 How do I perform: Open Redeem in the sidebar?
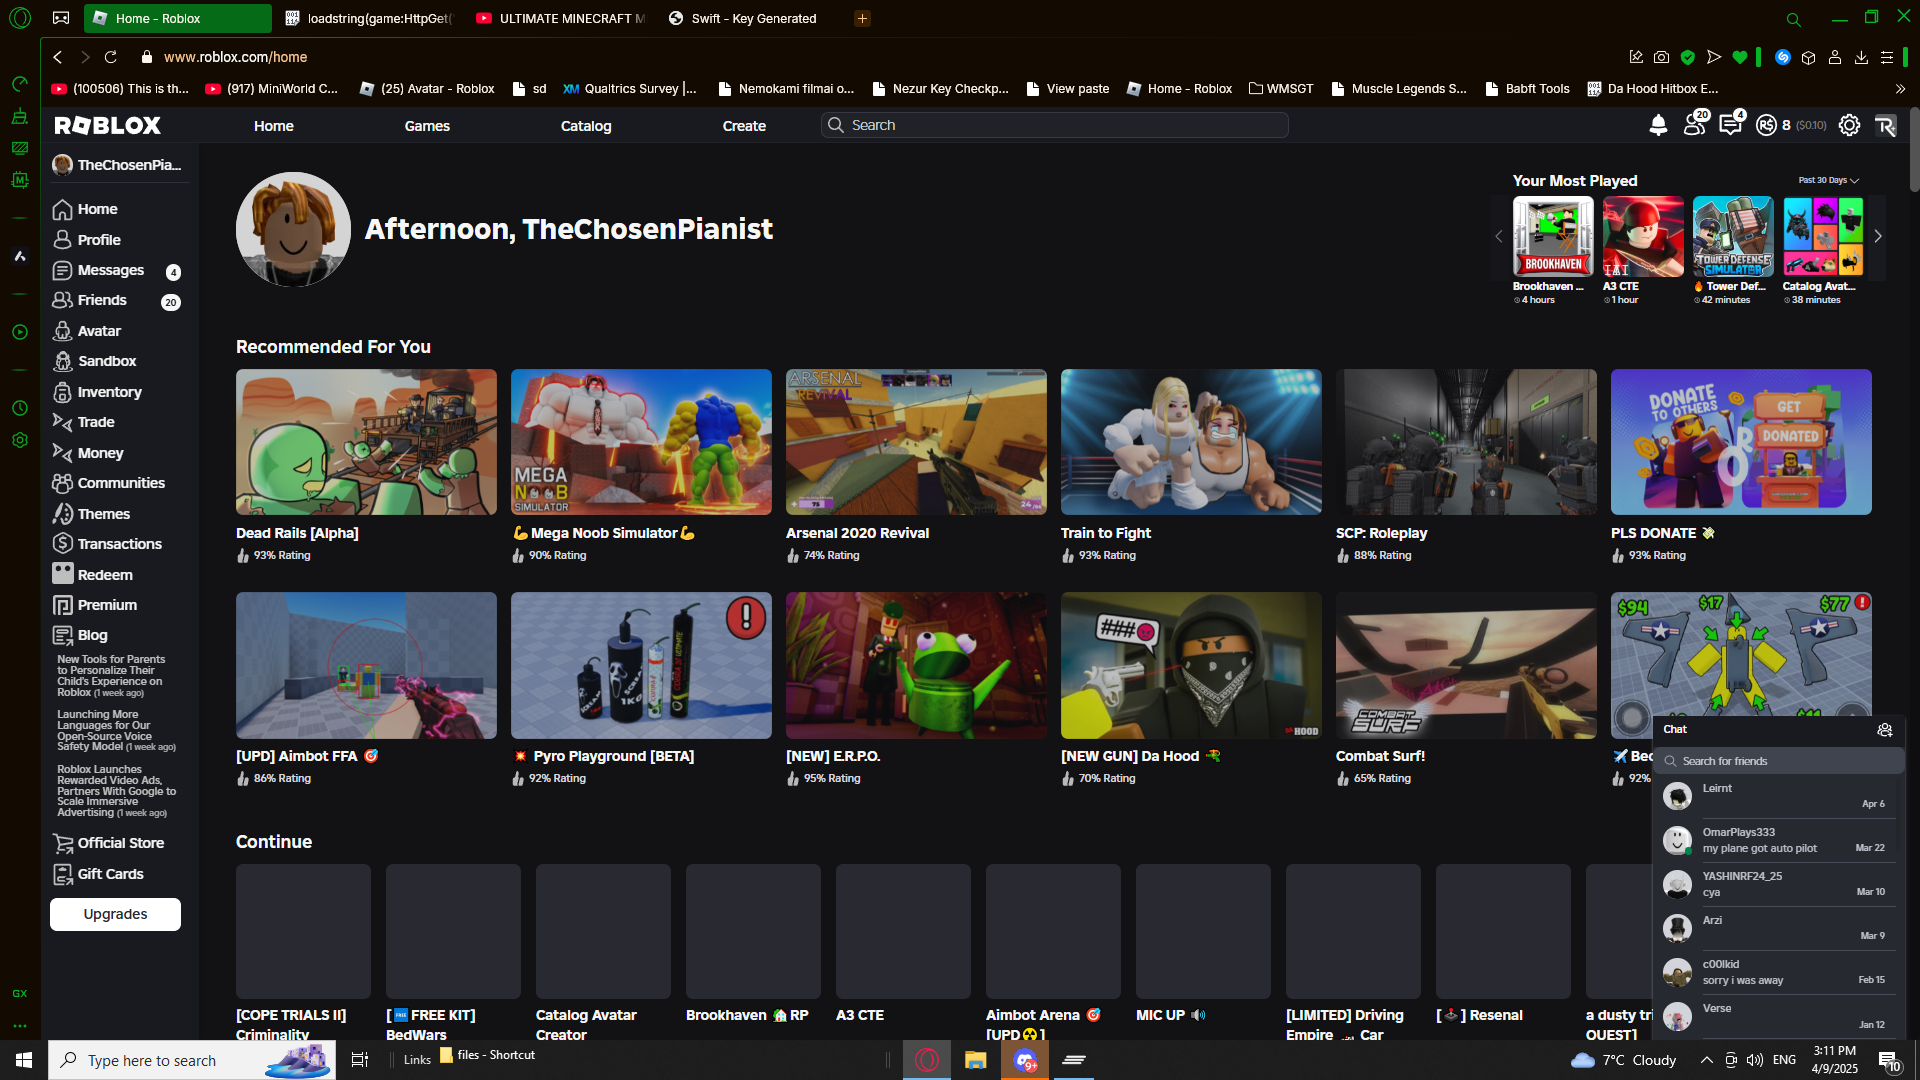click(105, 575)
